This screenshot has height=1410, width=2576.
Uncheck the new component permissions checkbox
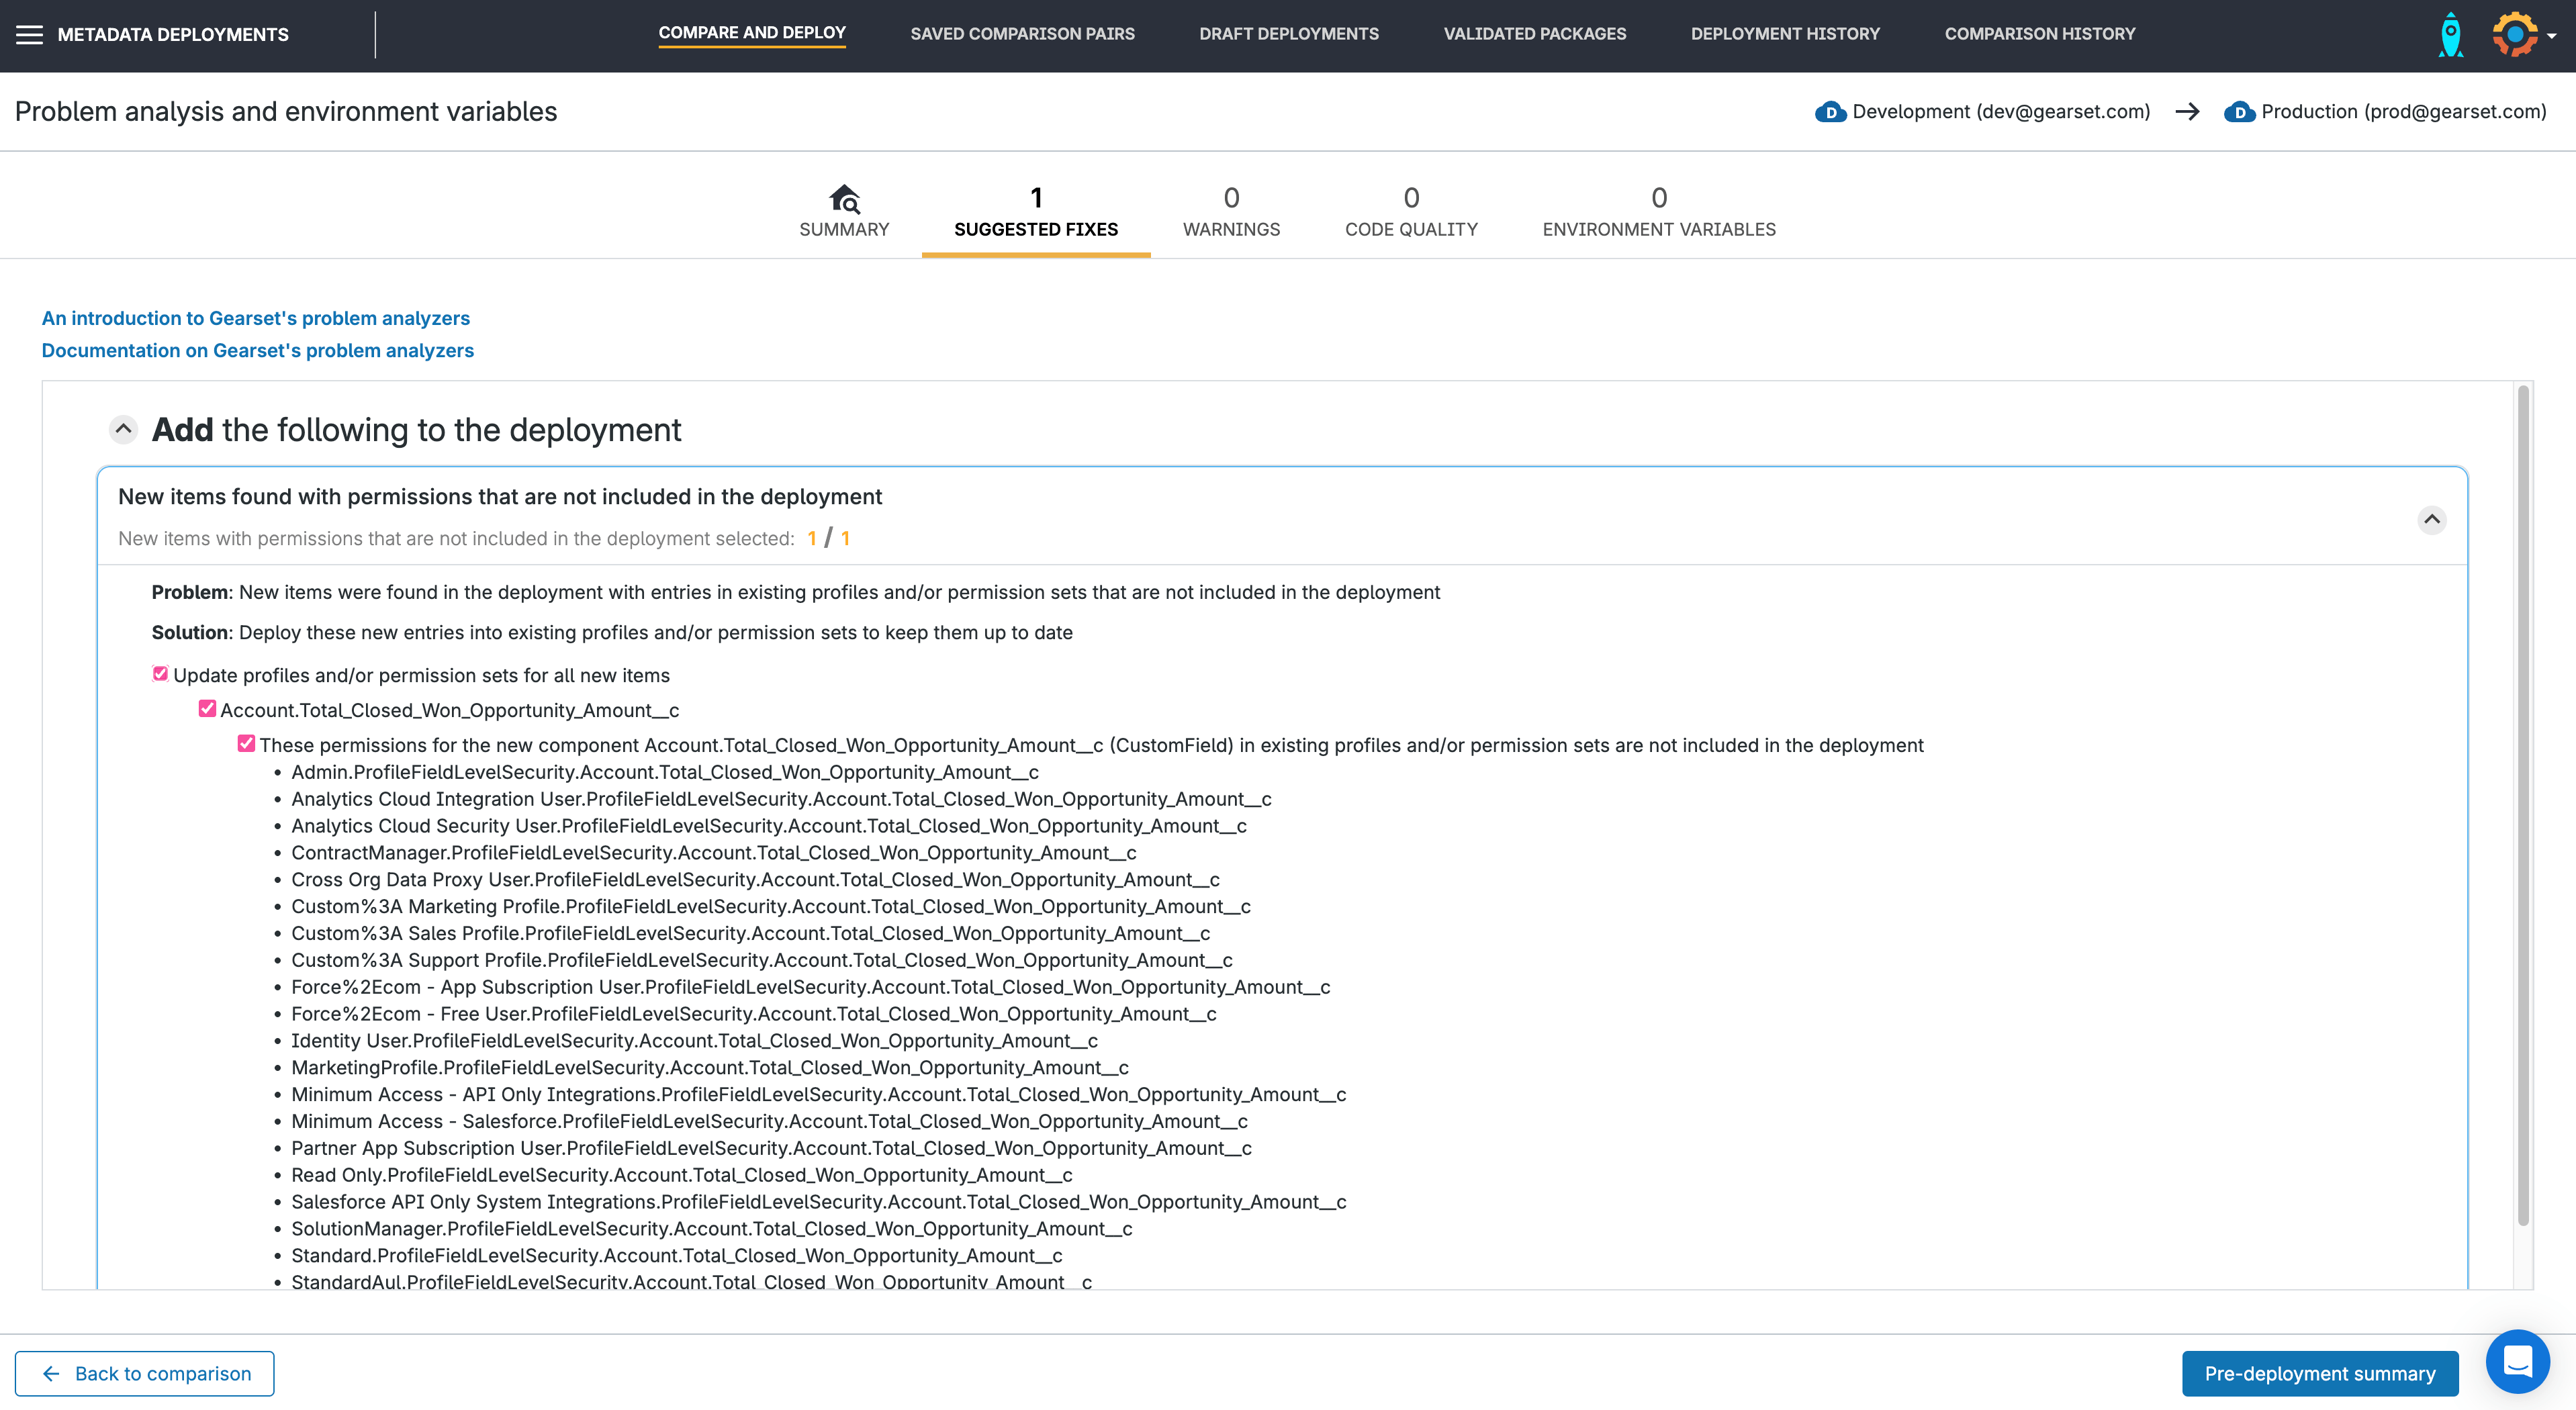[x=246, y=743]
